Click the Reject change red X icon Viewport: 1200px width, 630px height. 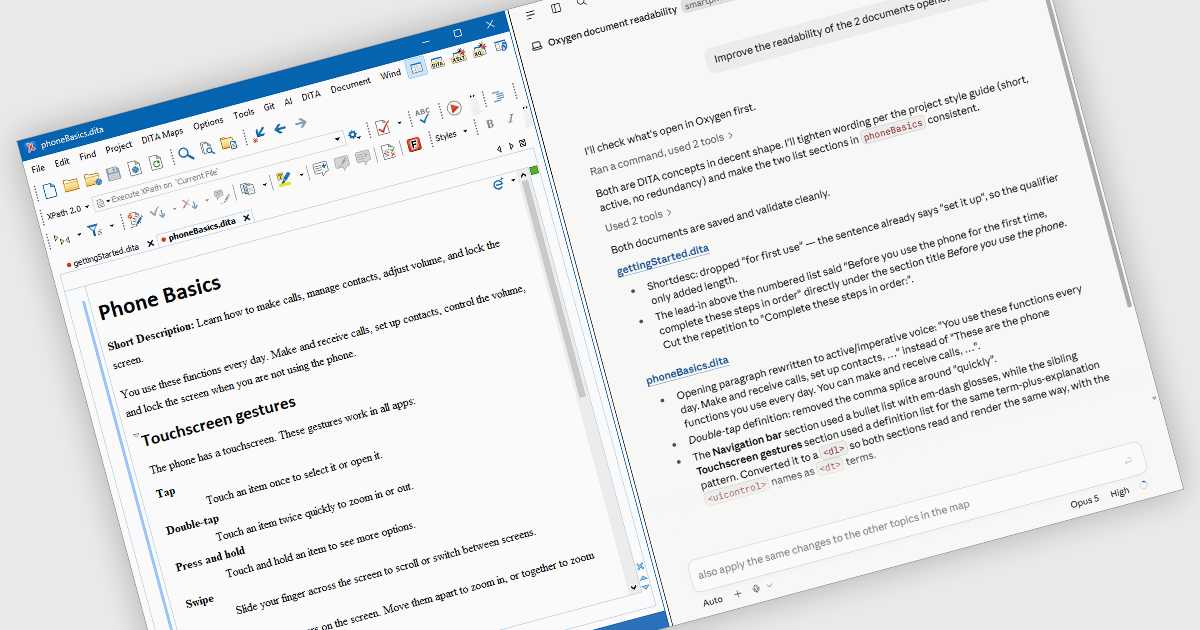click(x=188, y=204)
